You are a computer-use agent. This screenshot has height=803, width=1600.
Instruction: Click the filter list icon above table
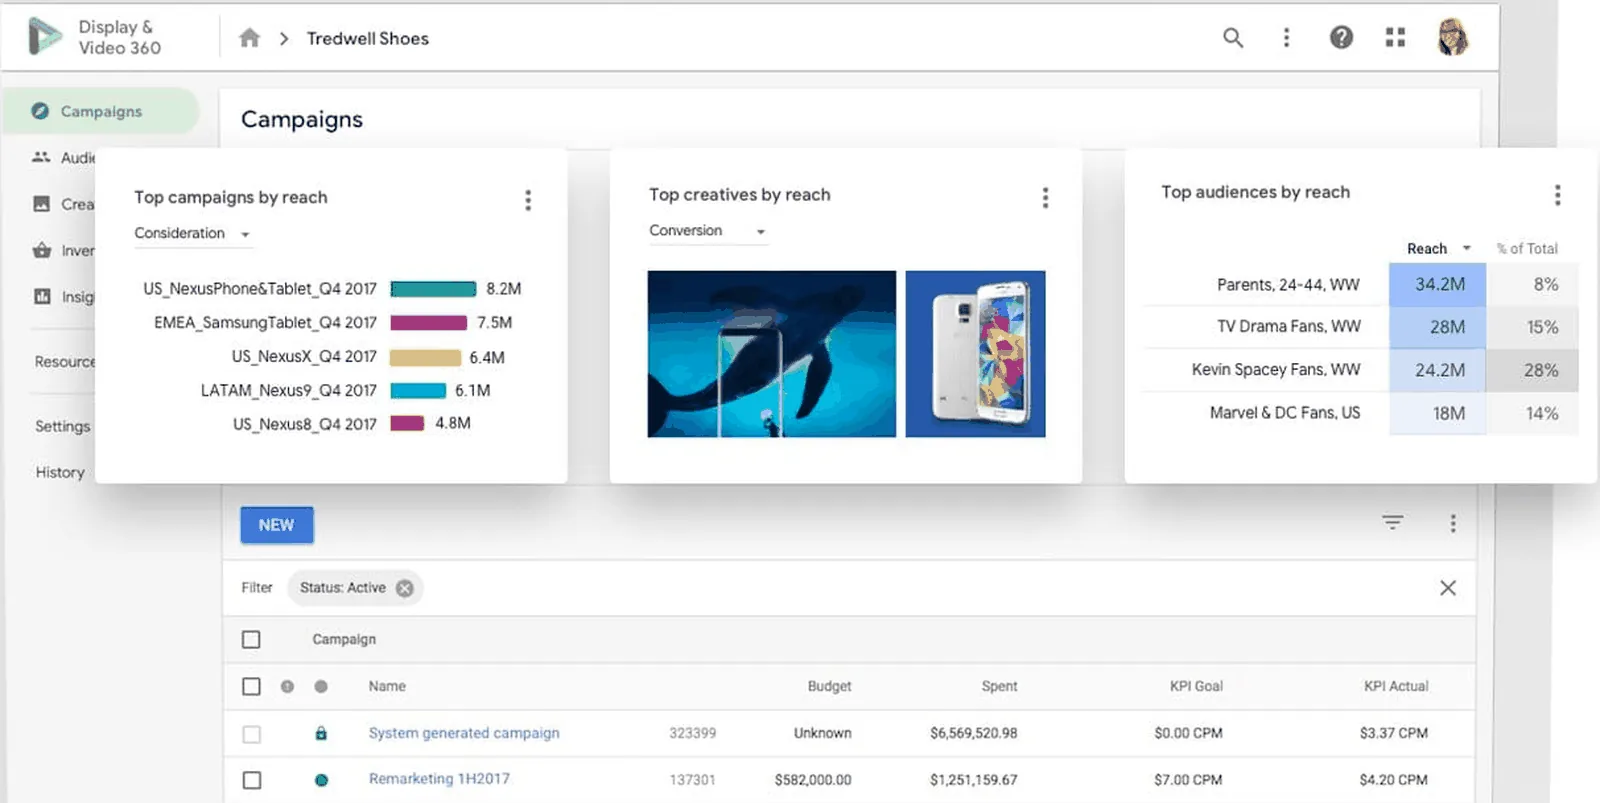[1392, 522]
